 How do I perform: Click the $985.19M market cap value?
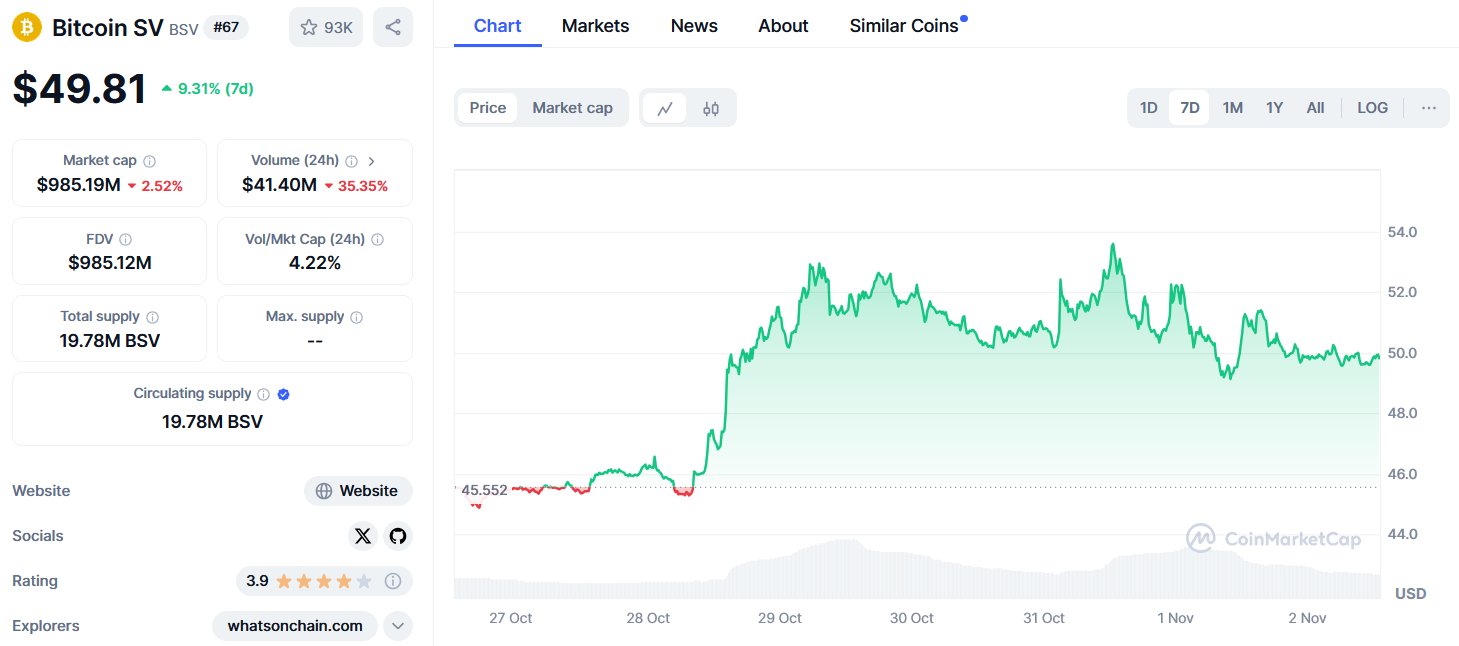(78, 185)
